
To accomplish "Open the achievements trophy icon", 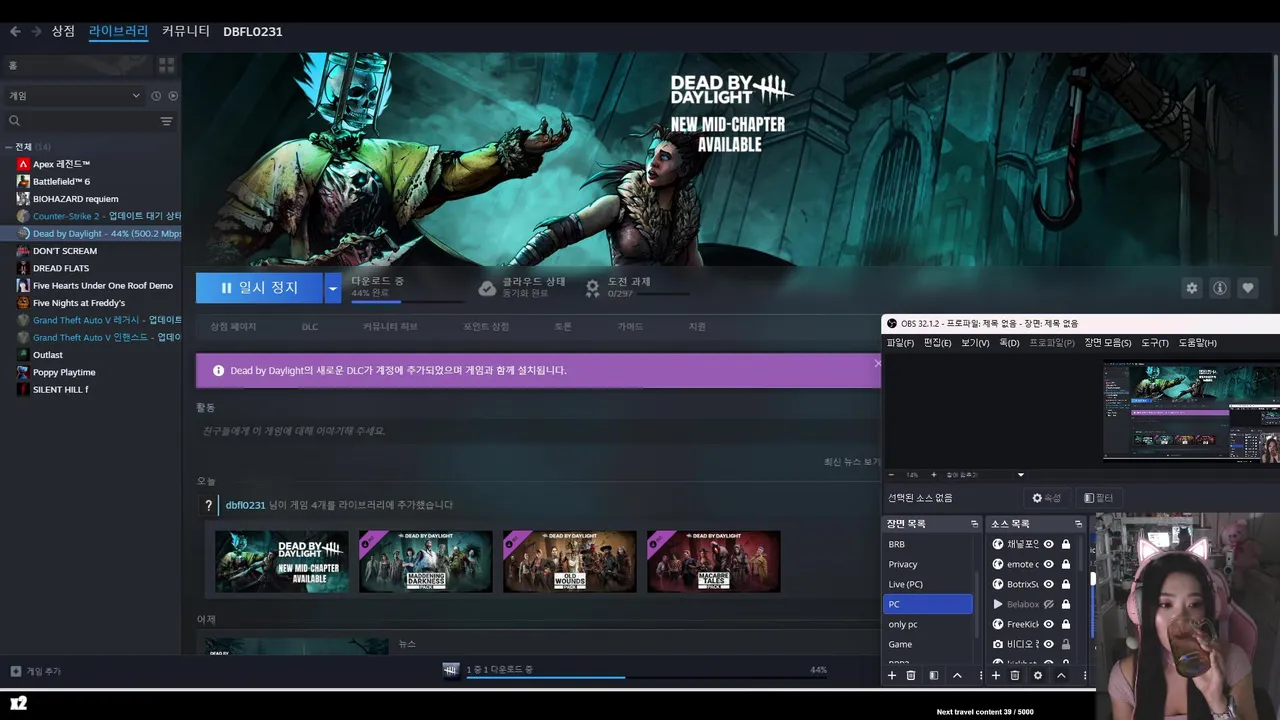I will tap(592, 288).
